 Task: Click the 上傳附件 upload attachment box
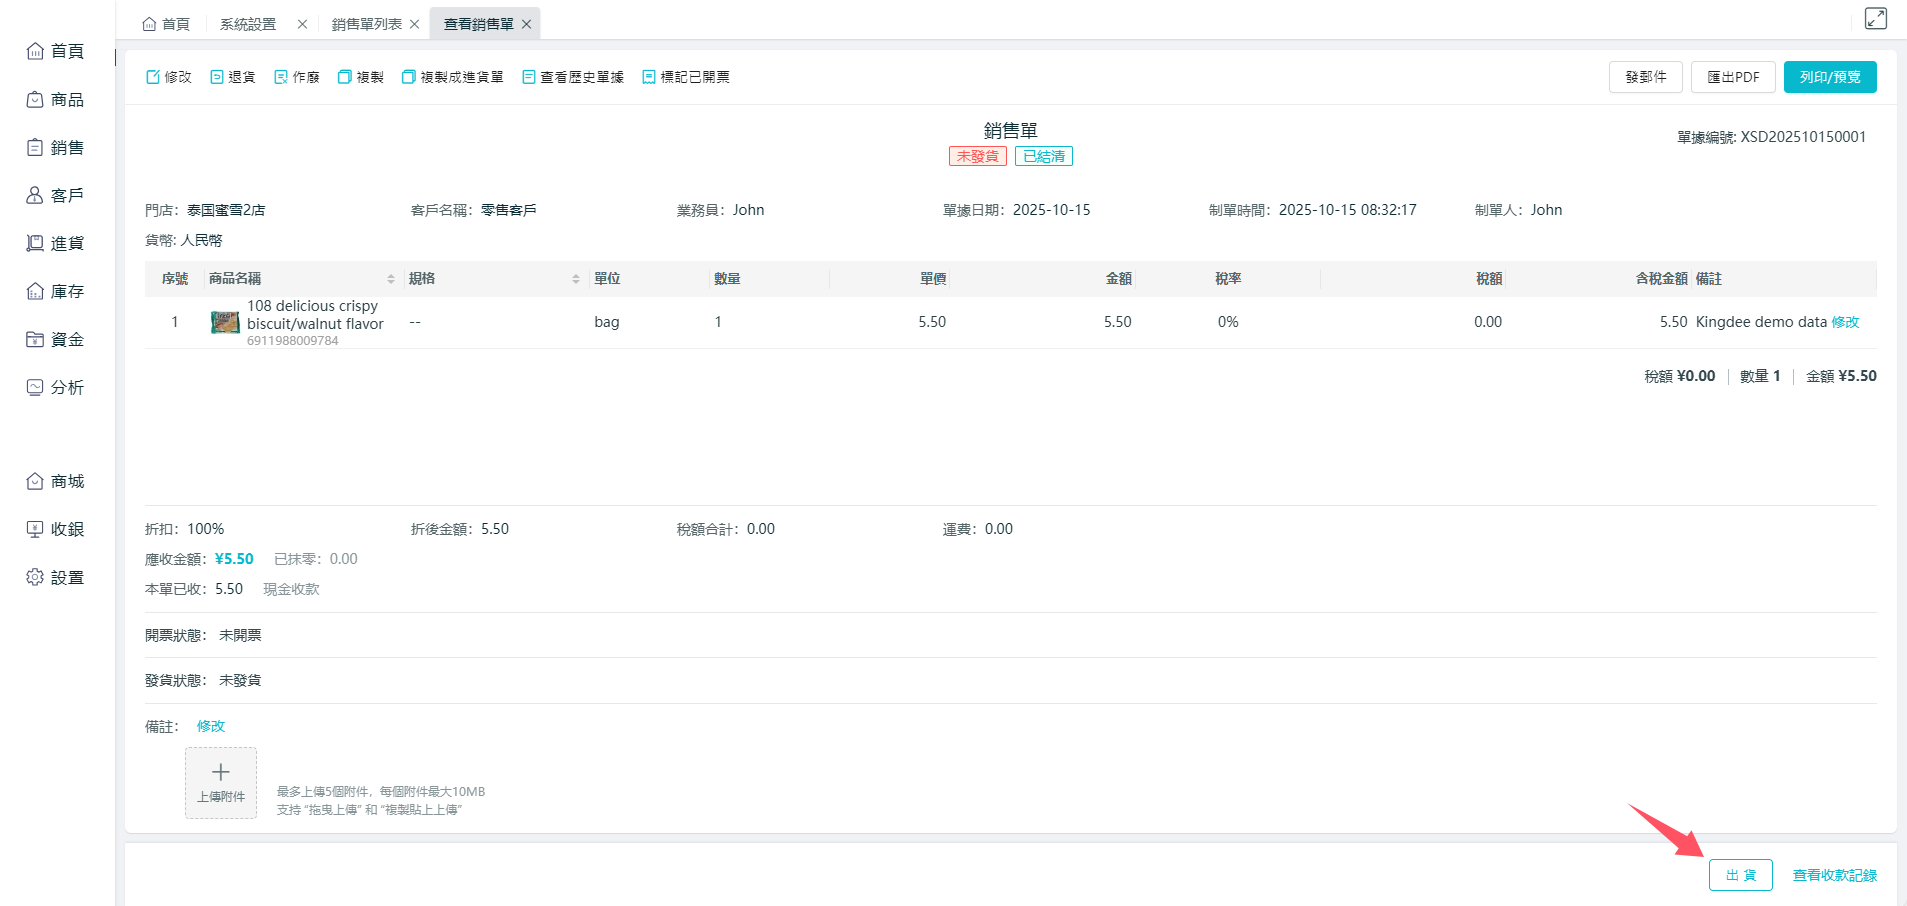(221, 782)
